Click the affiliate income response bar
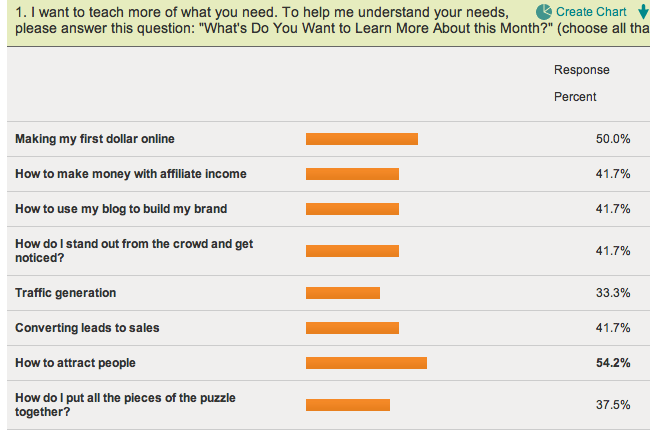This screenshot has height=430, width=650. [x=352, y=174]
